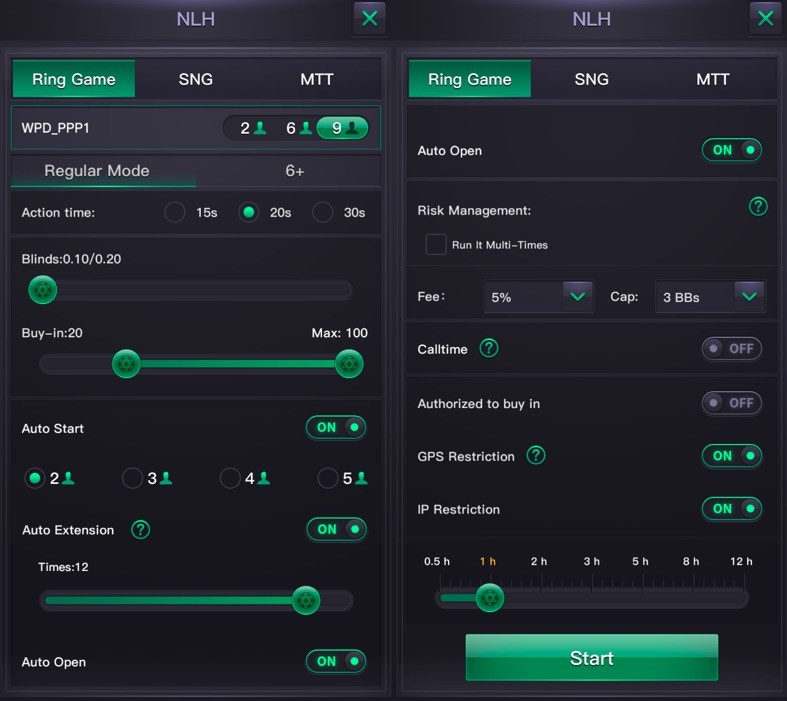Viewport: 787px width, 701px height.
Task: Start the ring game table
Action: [592, 657]
